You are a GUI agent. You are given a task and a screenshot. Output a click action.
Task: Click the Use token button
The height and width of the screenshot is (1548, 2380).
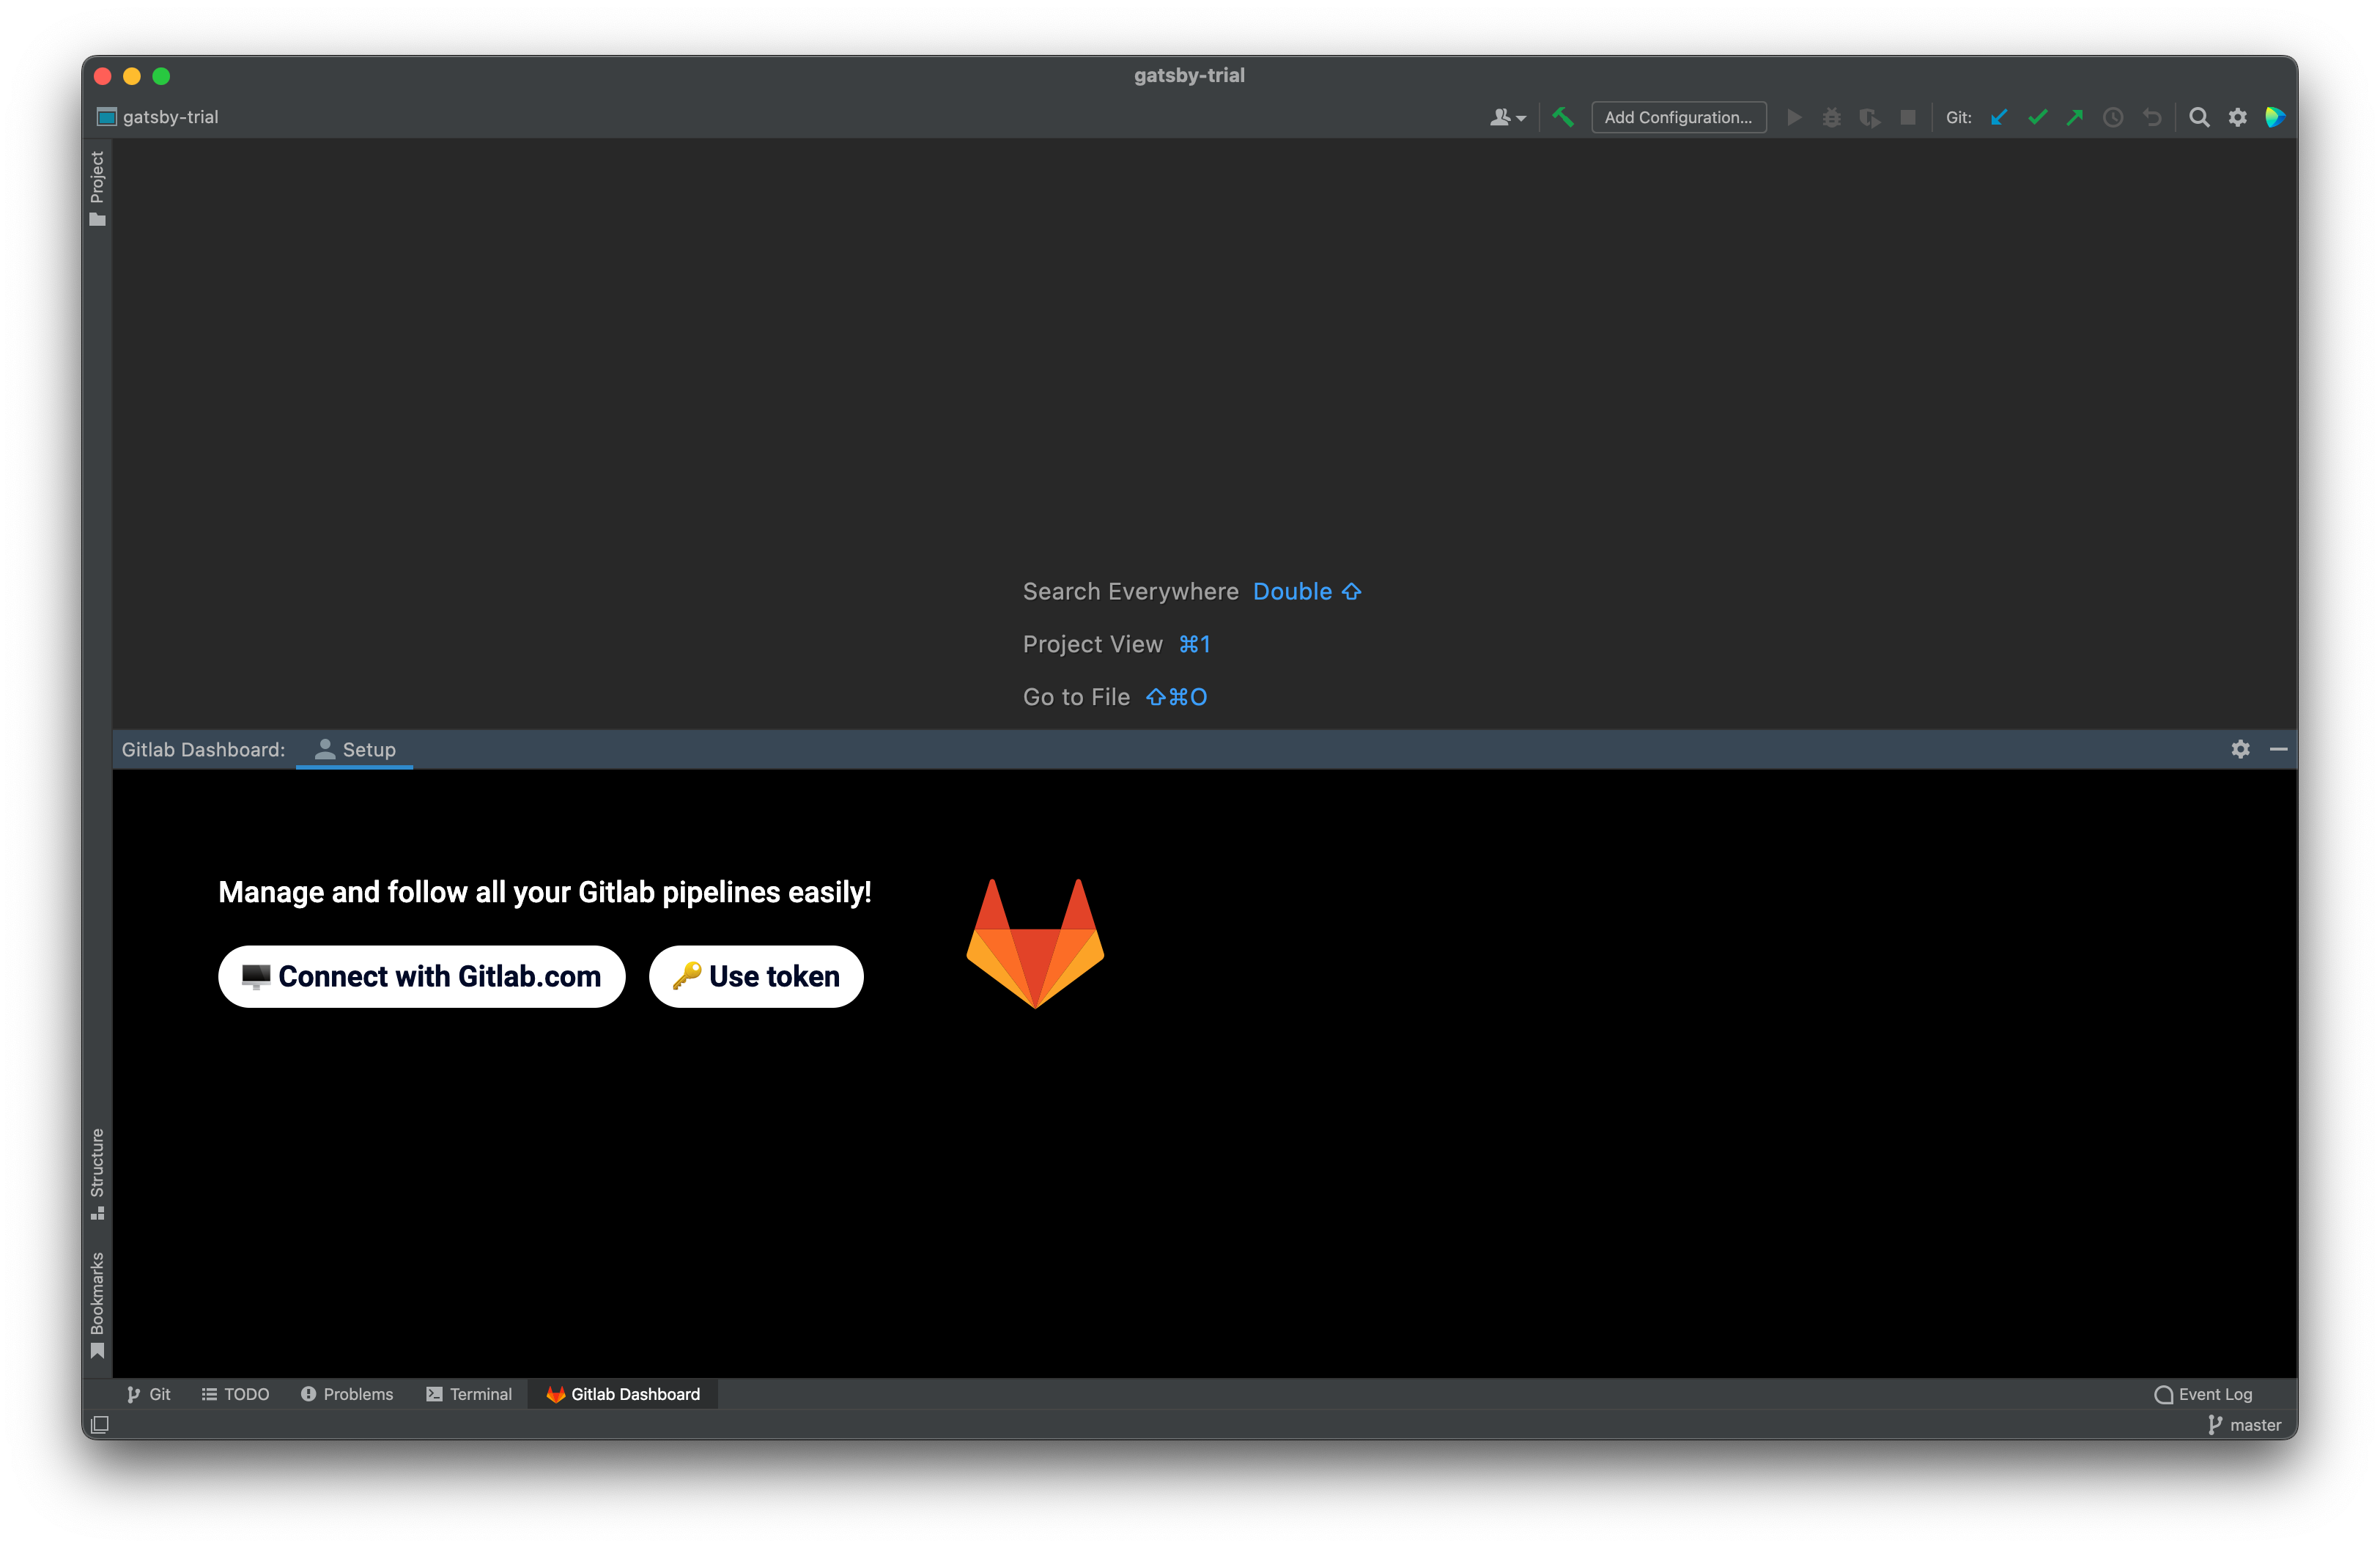pyautogui.click(x=756, y=977)
